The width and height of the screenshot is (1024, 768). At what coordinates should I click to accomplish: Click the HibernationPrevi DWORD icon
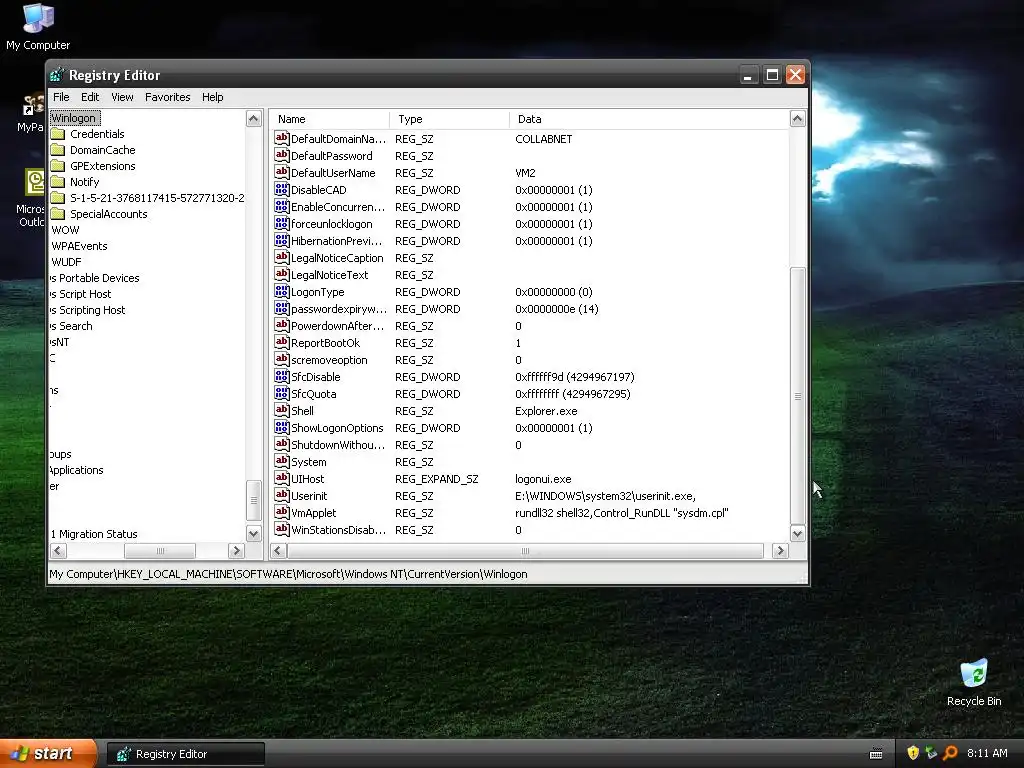click(281, 240)
